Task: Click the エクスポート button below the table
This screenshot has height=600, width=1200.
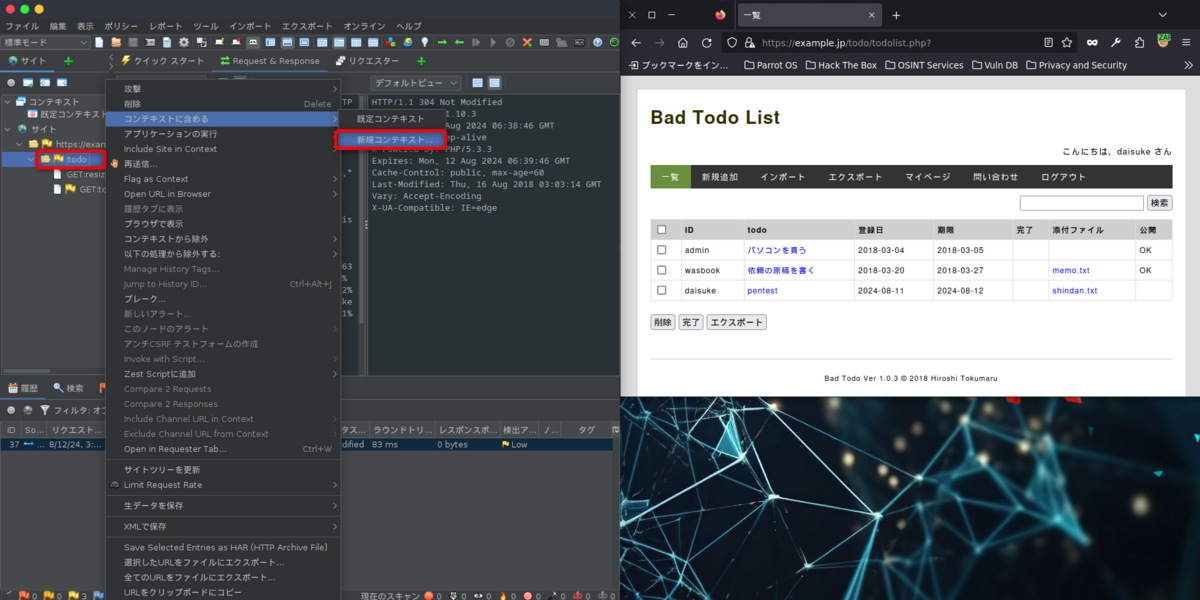Action: (737, 322)
